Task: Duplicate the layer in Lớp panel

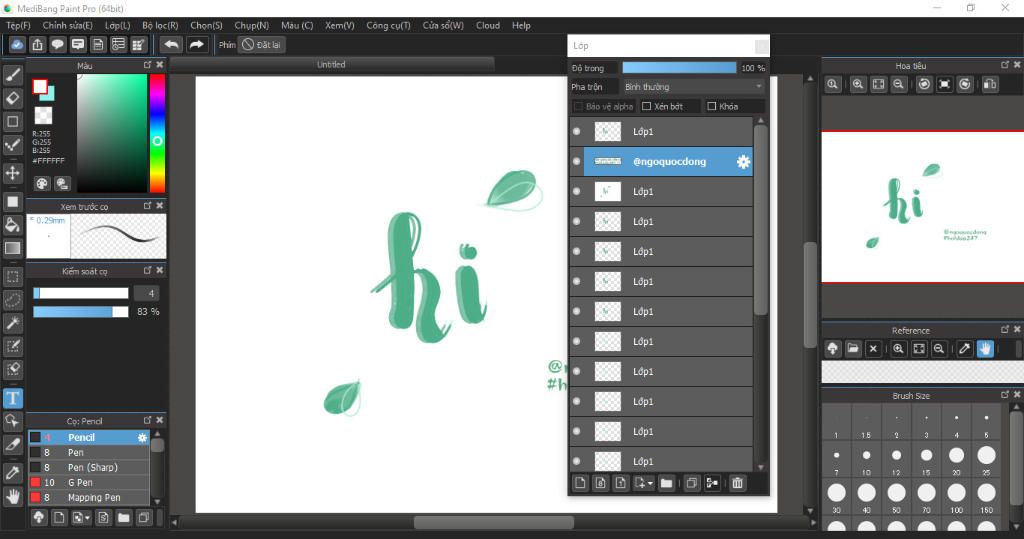Action: click(x=692, y=483)
